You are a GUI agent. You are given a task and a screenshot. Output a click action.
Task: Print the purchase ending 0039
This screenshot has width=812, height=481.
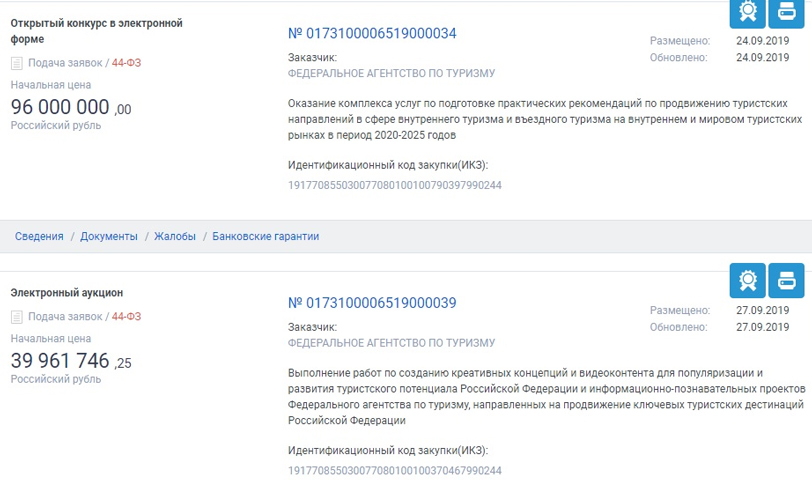[786, 280]
